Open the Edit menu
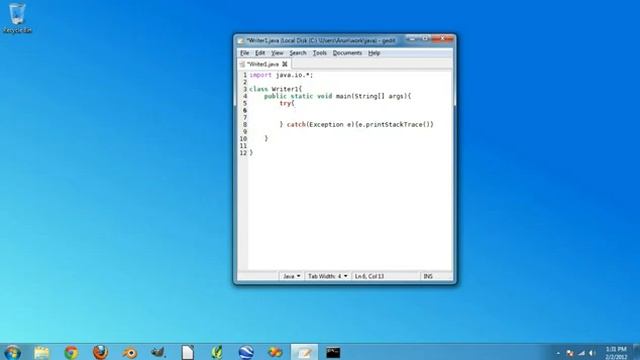This screenshot has height=360, width=640. click(x=260, y=53)
